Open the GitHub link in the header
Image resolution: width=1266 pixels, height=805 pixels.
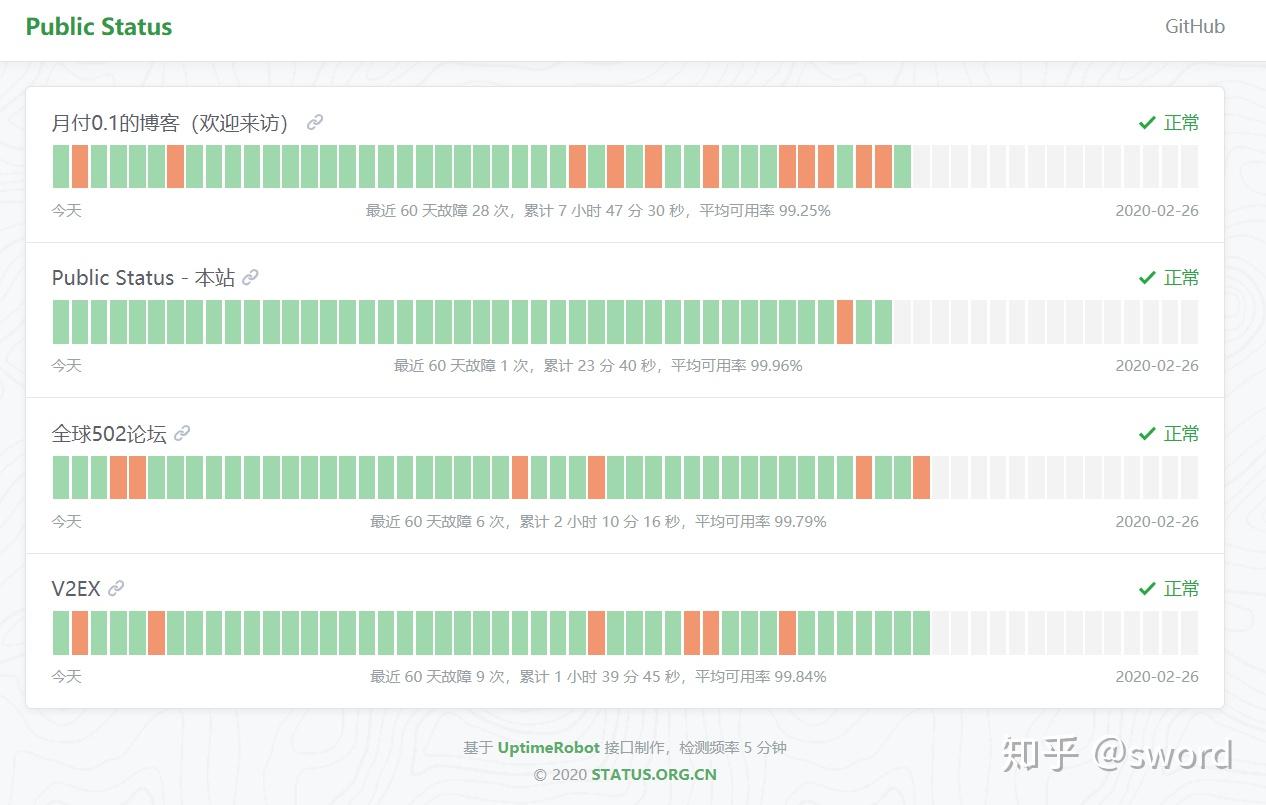(x=1194, y=27)
